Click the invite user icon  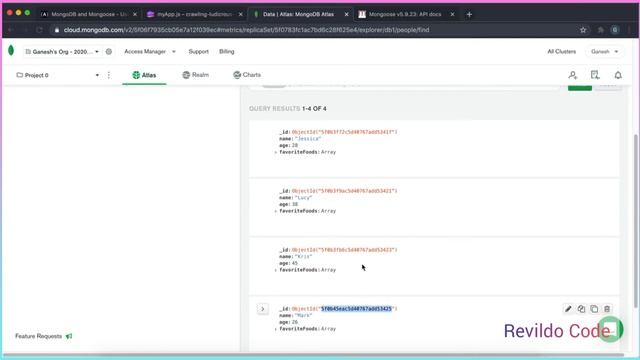573,75
